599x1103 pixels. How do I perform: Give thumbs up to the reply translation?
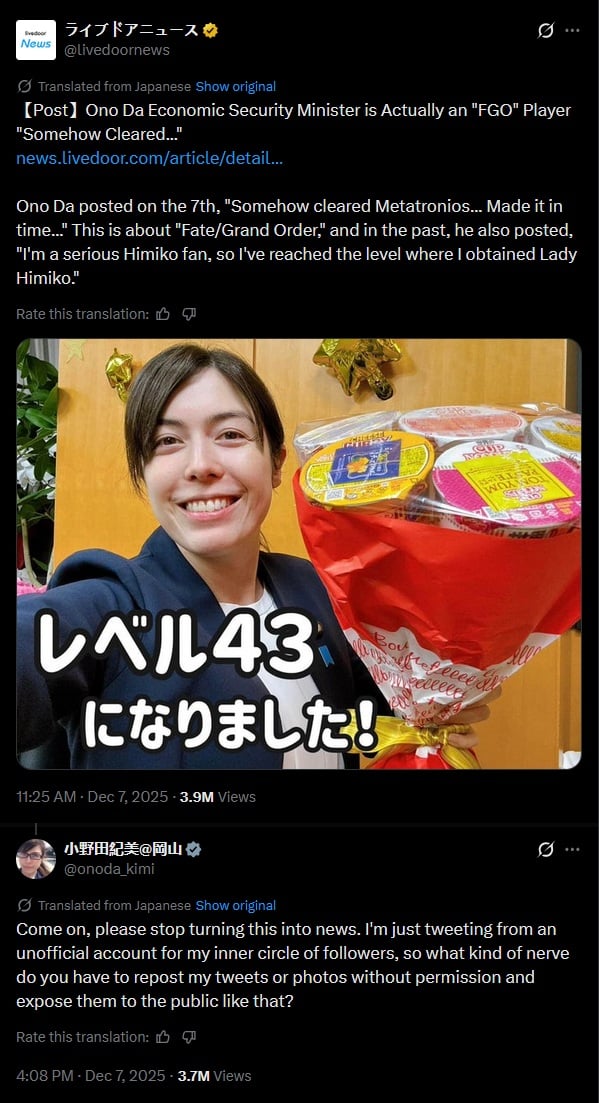coord(163,1037)
